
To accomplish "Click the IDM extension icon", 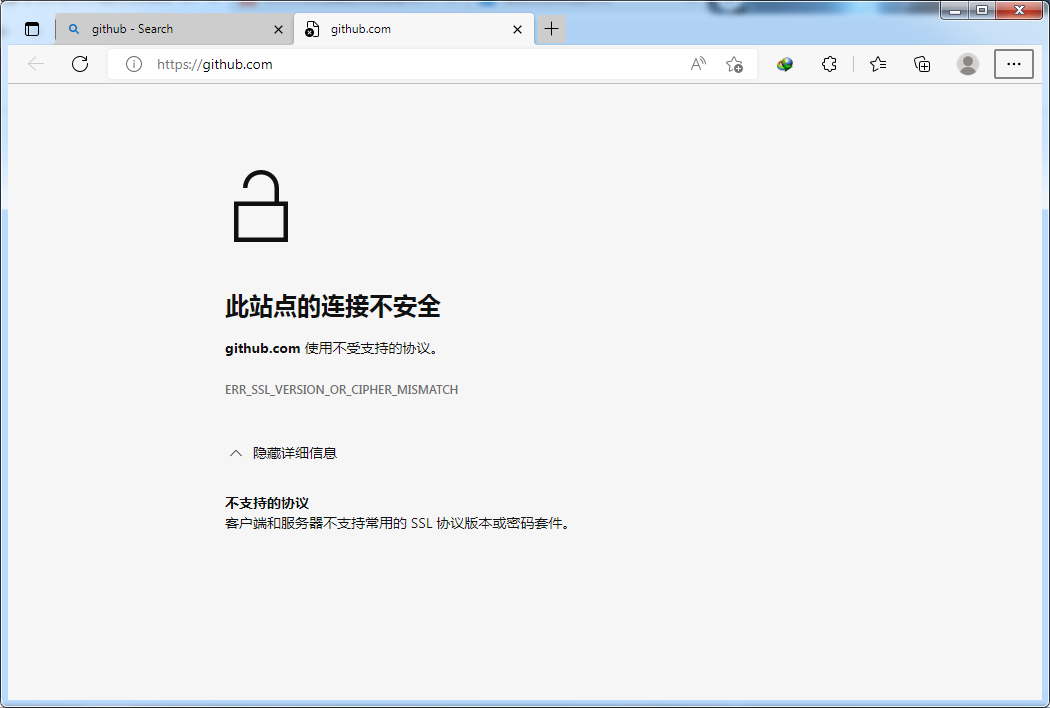I will point(784,63).
